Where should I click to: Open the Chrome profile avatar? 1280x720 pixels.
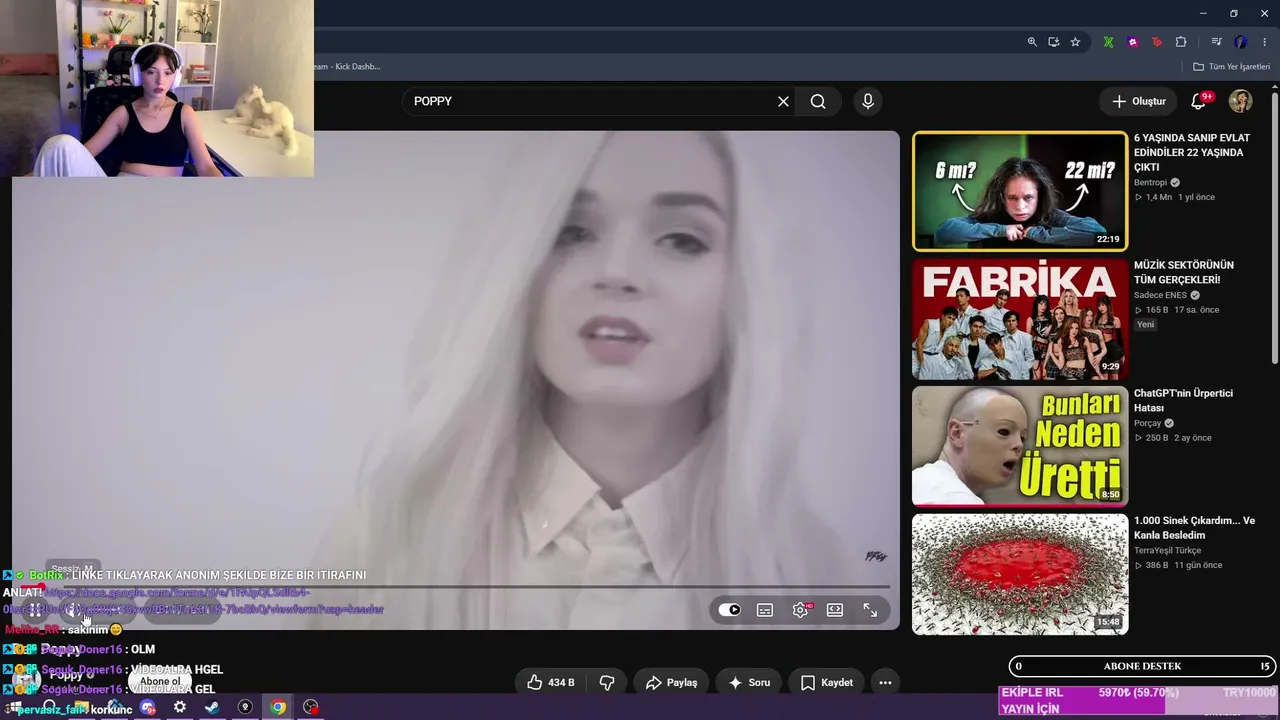(1241, 42)
